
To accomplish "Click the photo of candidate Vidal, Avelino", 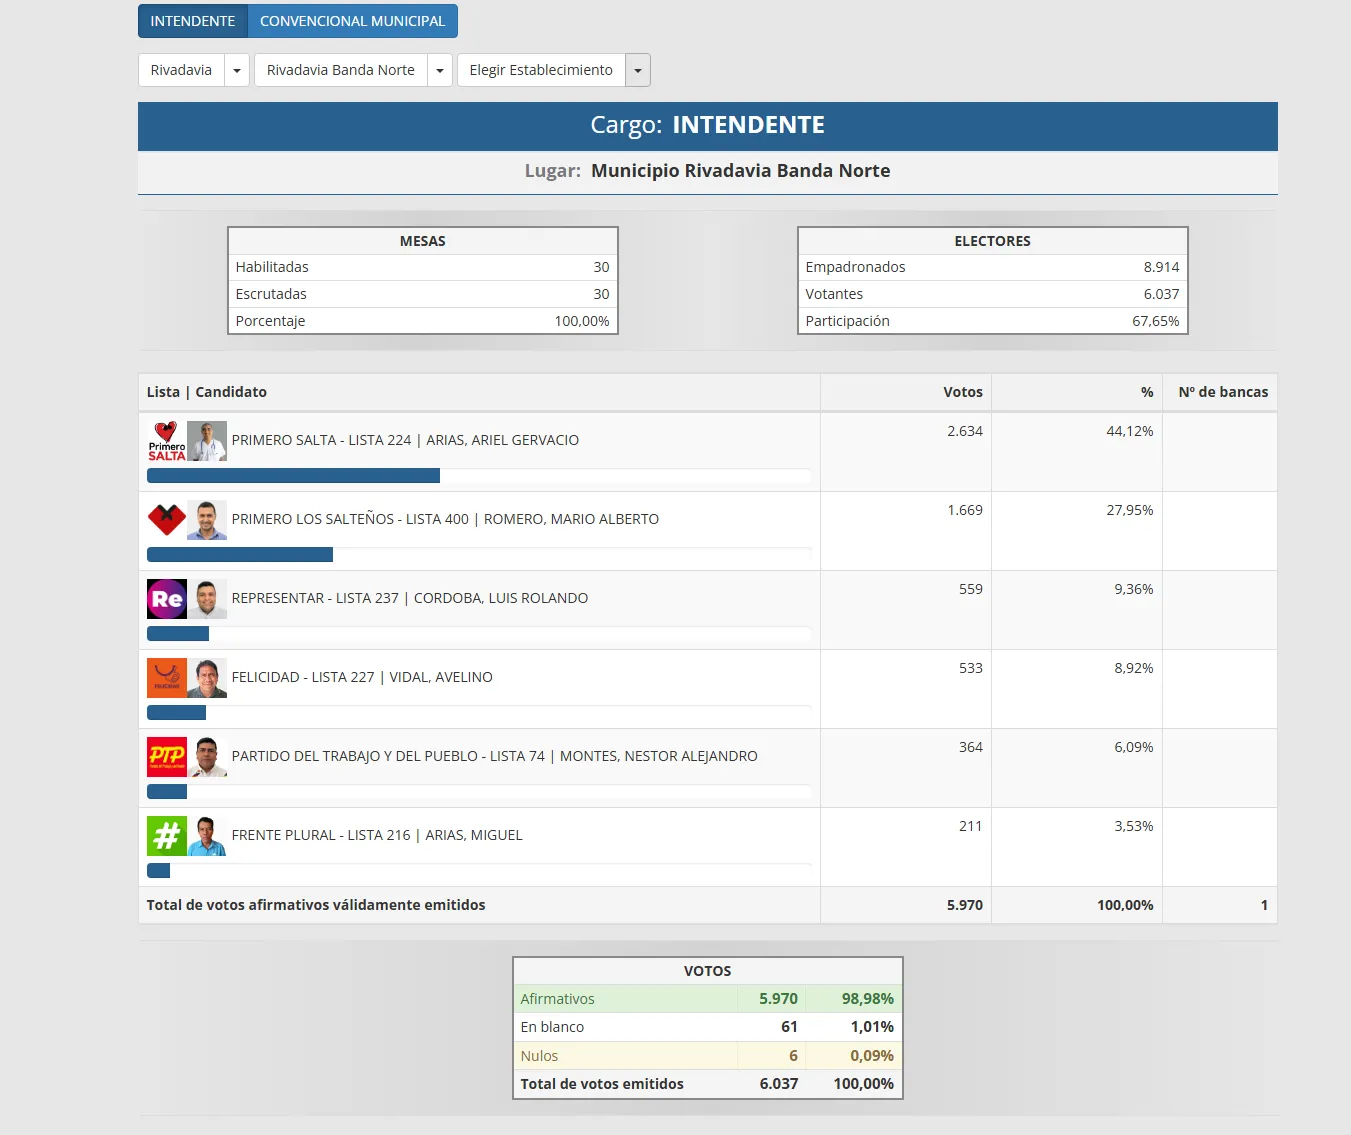I will pos(208,677).
